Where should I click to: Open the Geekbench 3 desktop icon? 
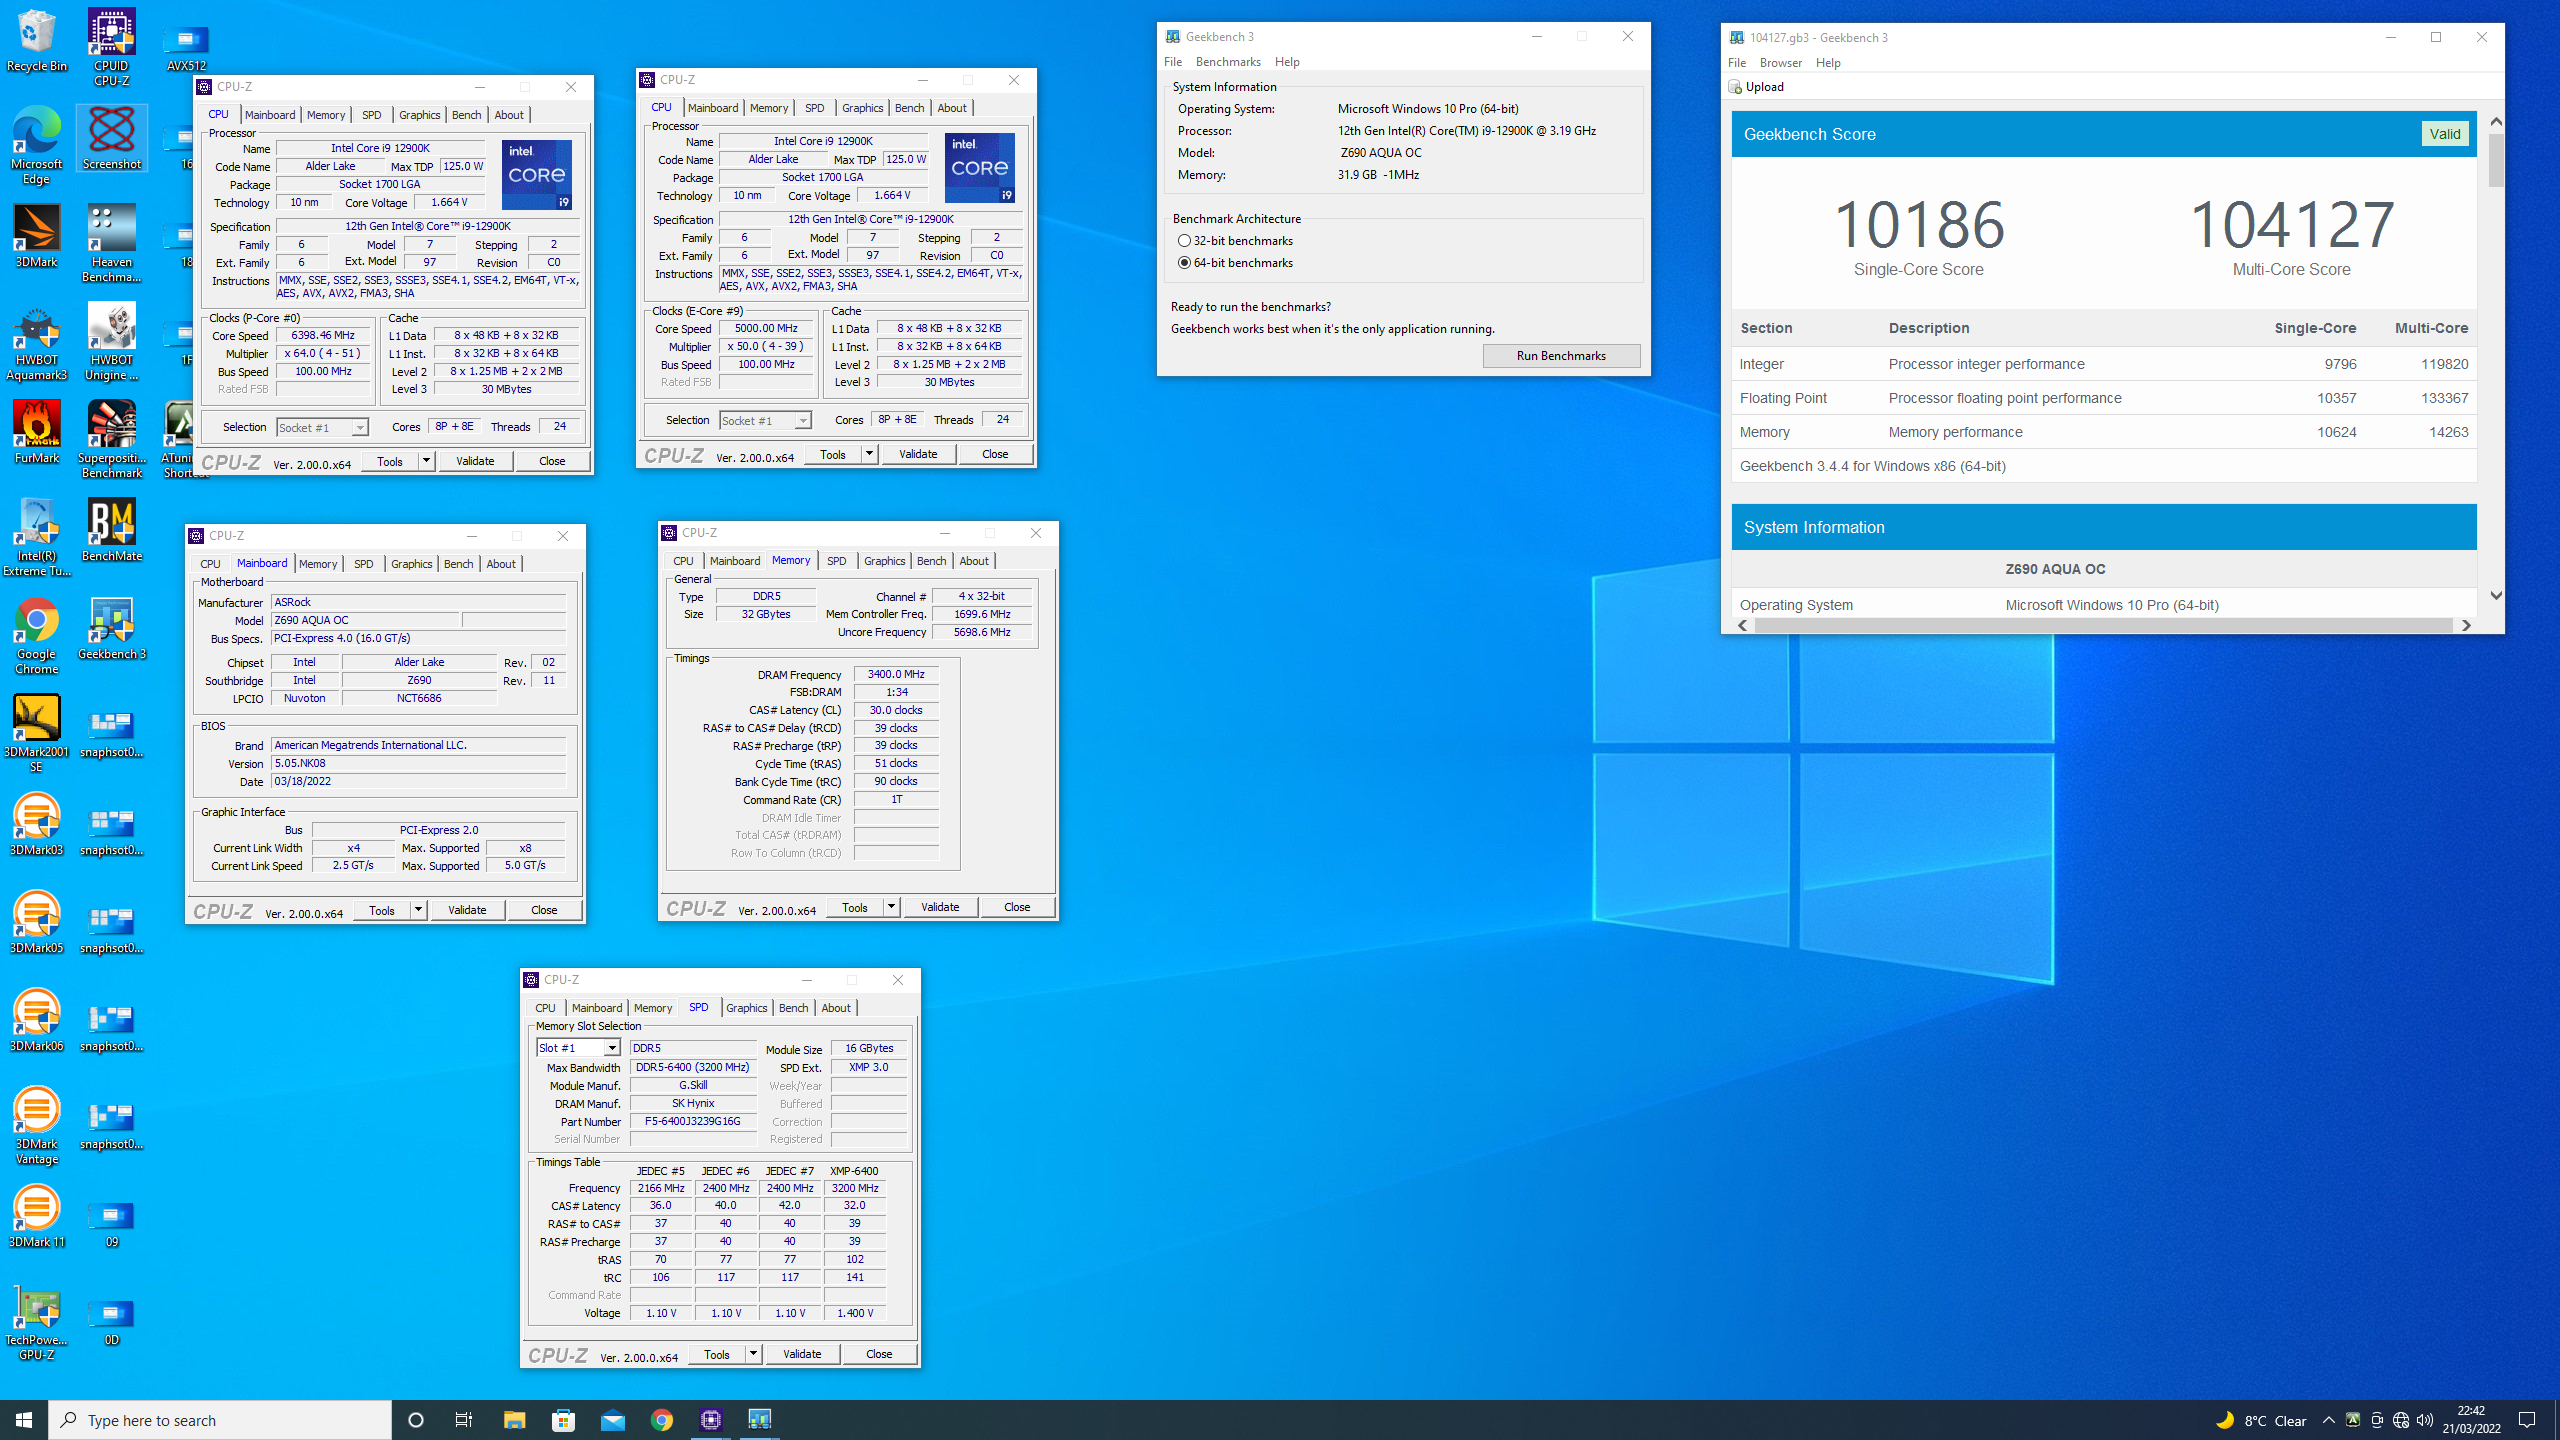click(112, 629)
